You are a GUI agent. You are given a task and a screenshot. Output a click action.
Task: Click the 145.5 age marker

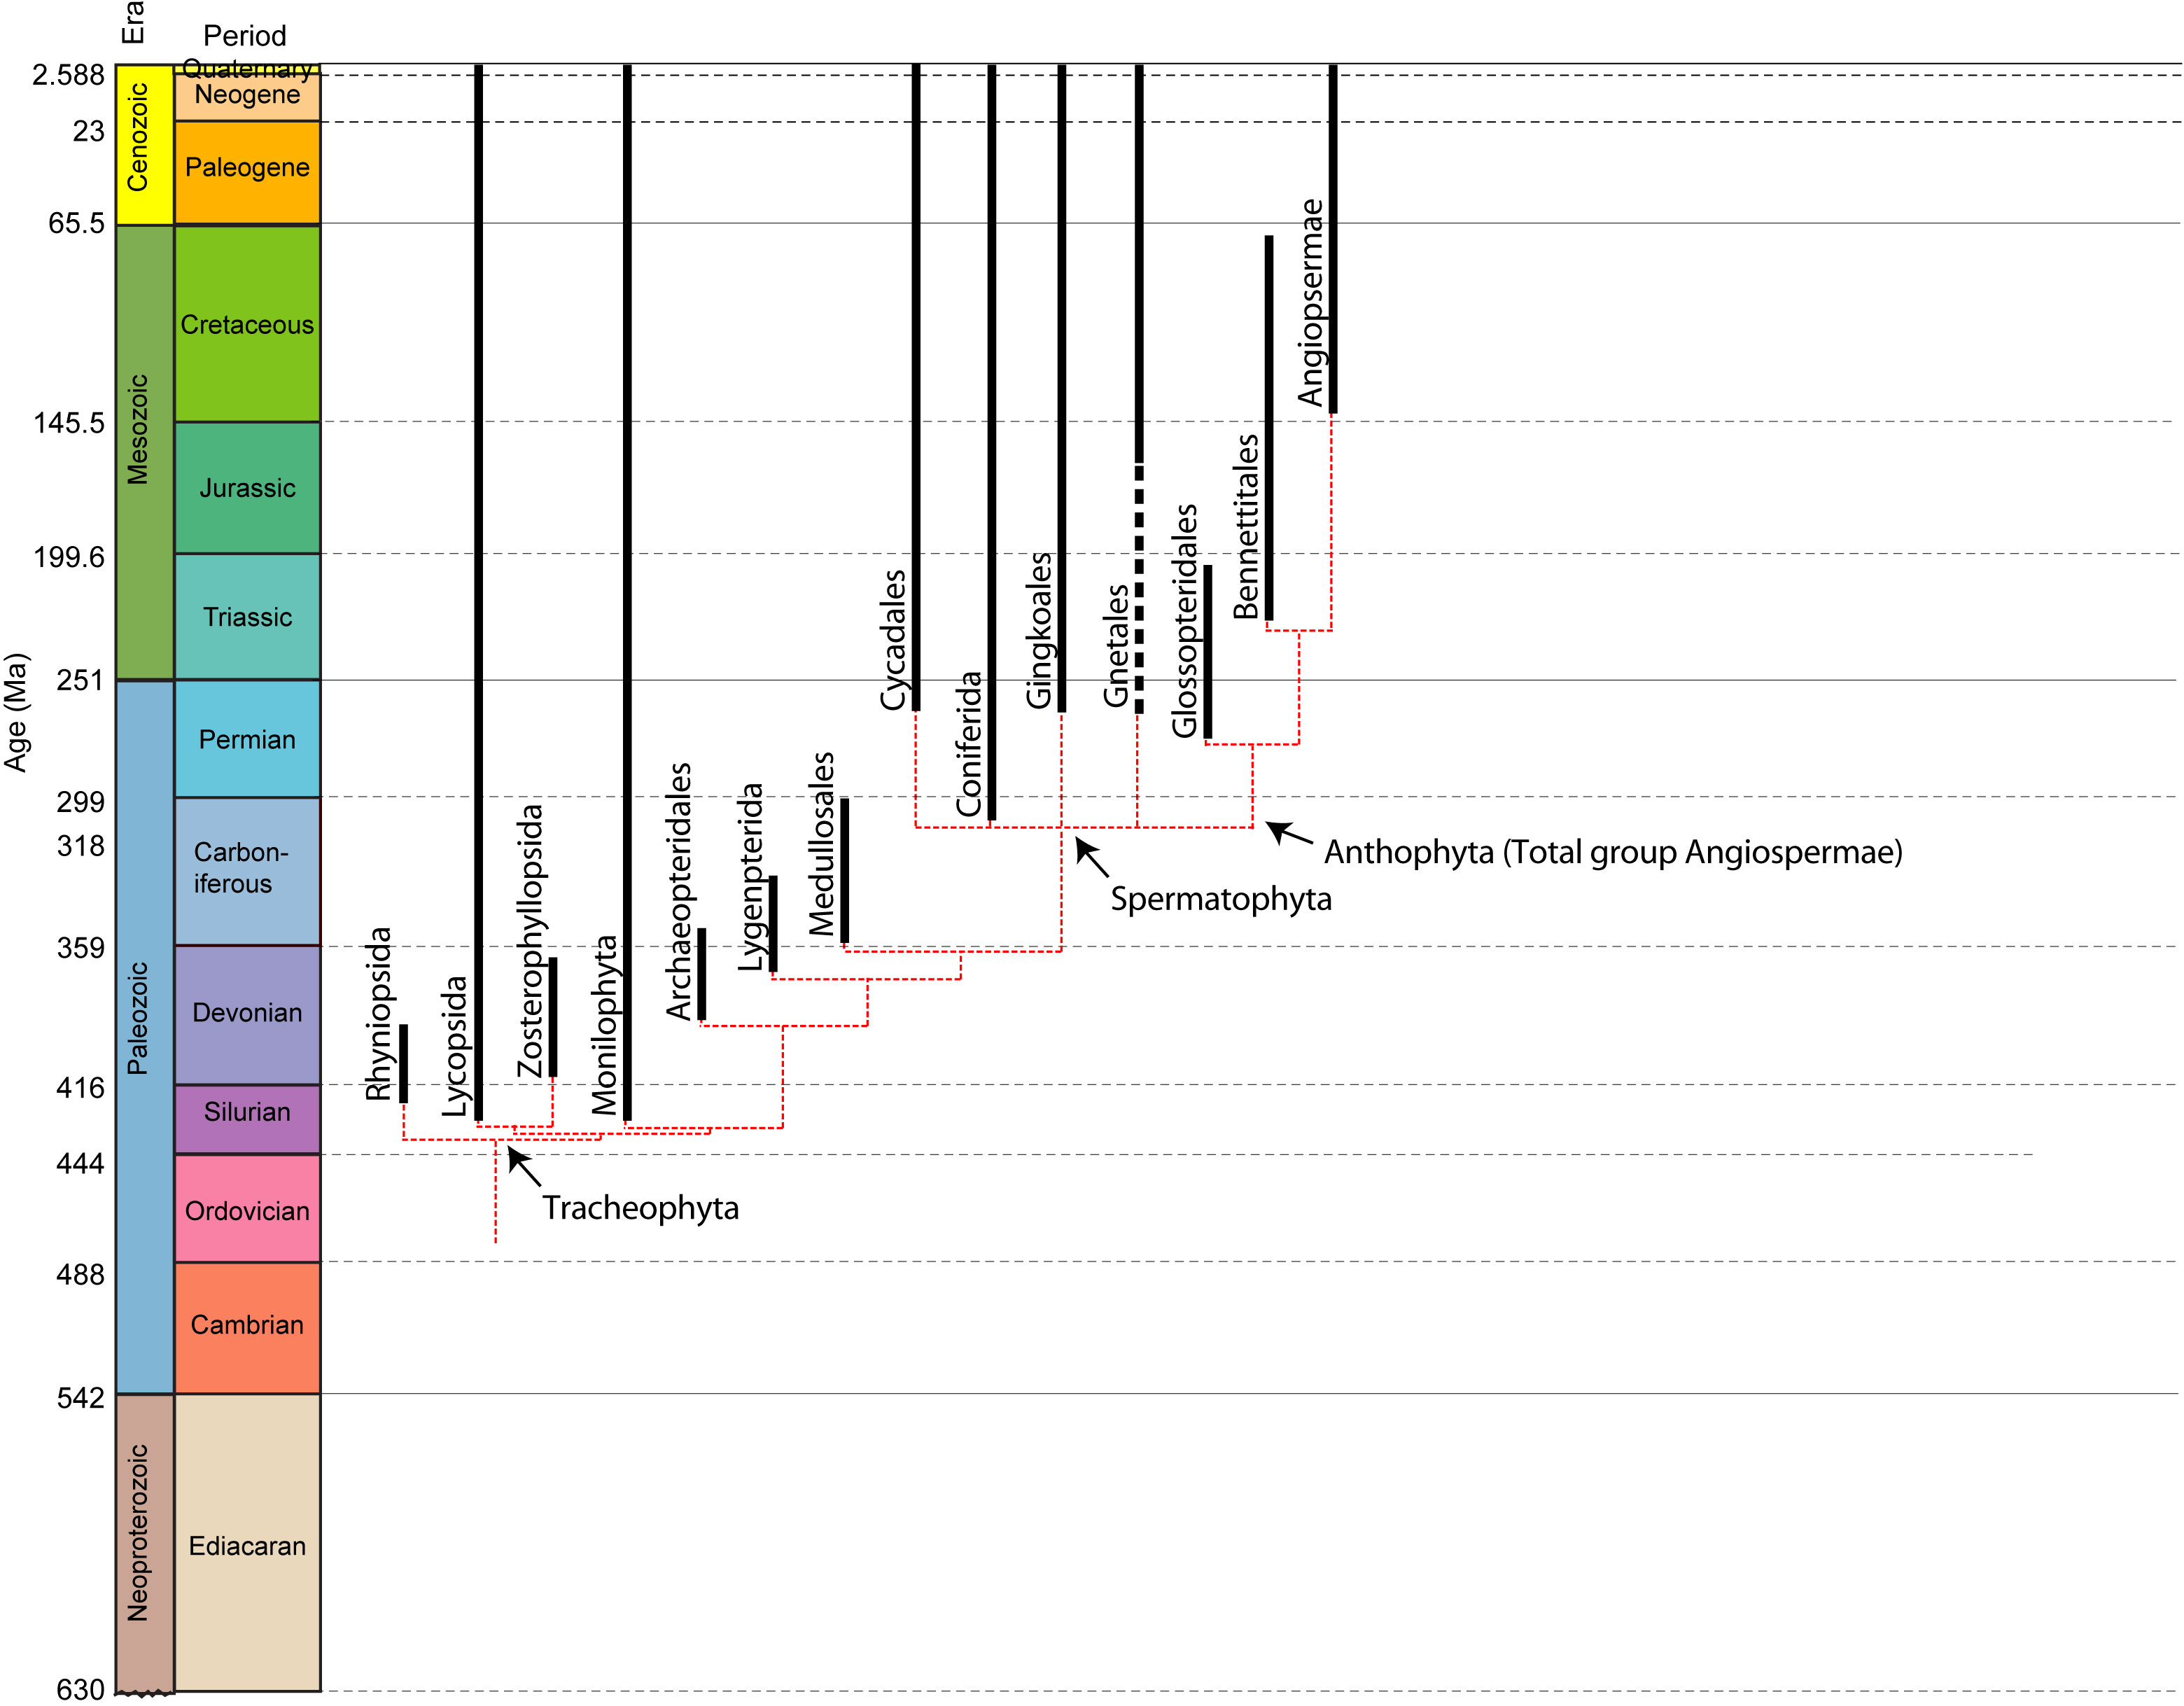pos(68,423)
